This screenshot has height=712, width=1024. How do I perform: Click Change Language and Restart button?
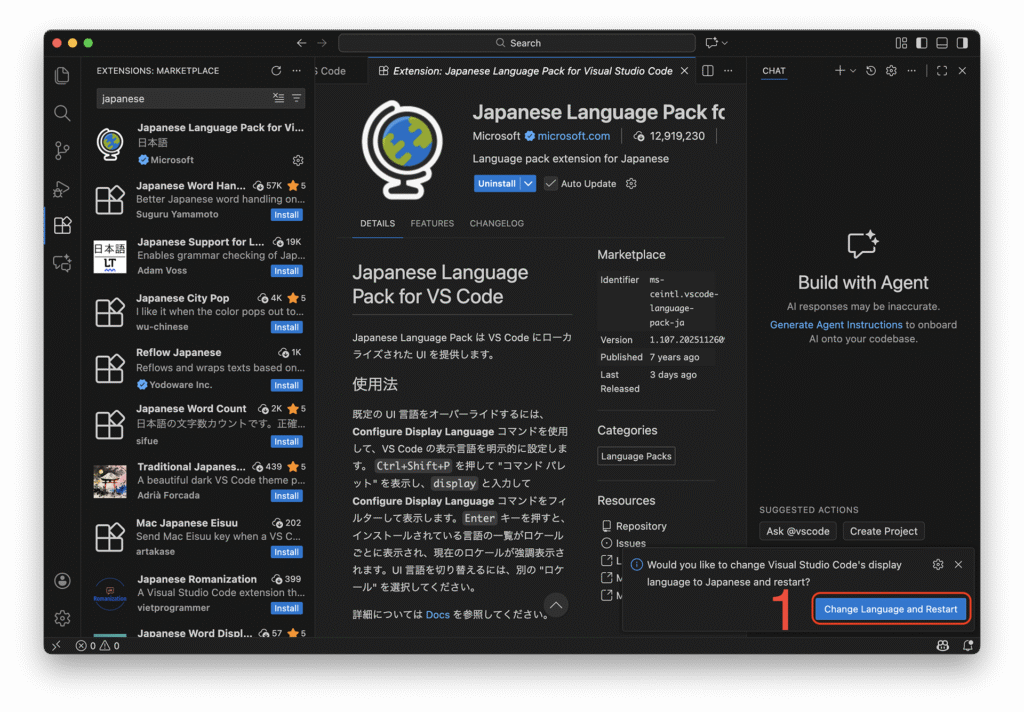pos(890,609)
